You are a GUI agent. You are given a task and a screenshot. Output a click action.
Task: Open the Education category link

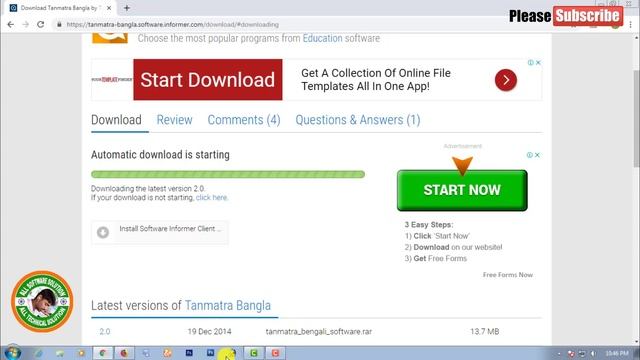click(x=322, y=38)
